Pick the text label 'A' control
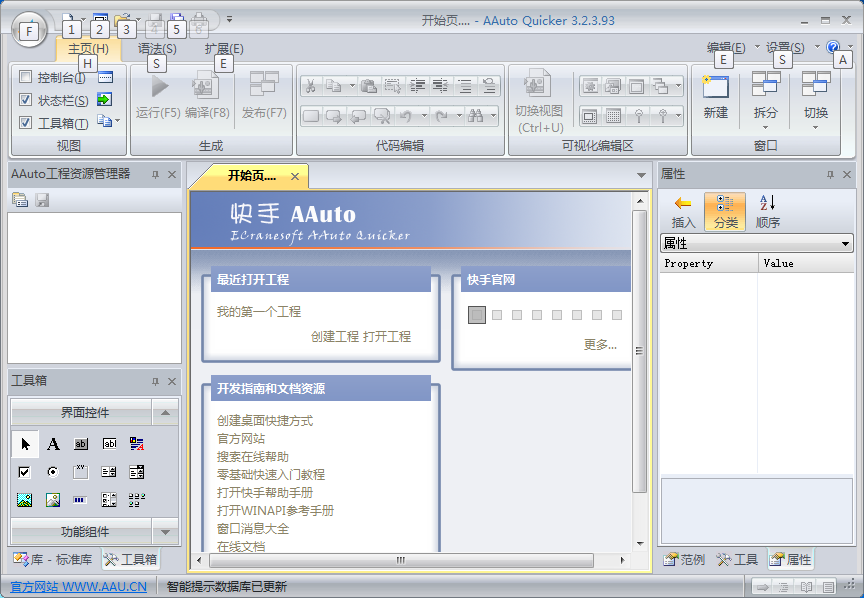The image size is (864, 598). tap(54, 444)
